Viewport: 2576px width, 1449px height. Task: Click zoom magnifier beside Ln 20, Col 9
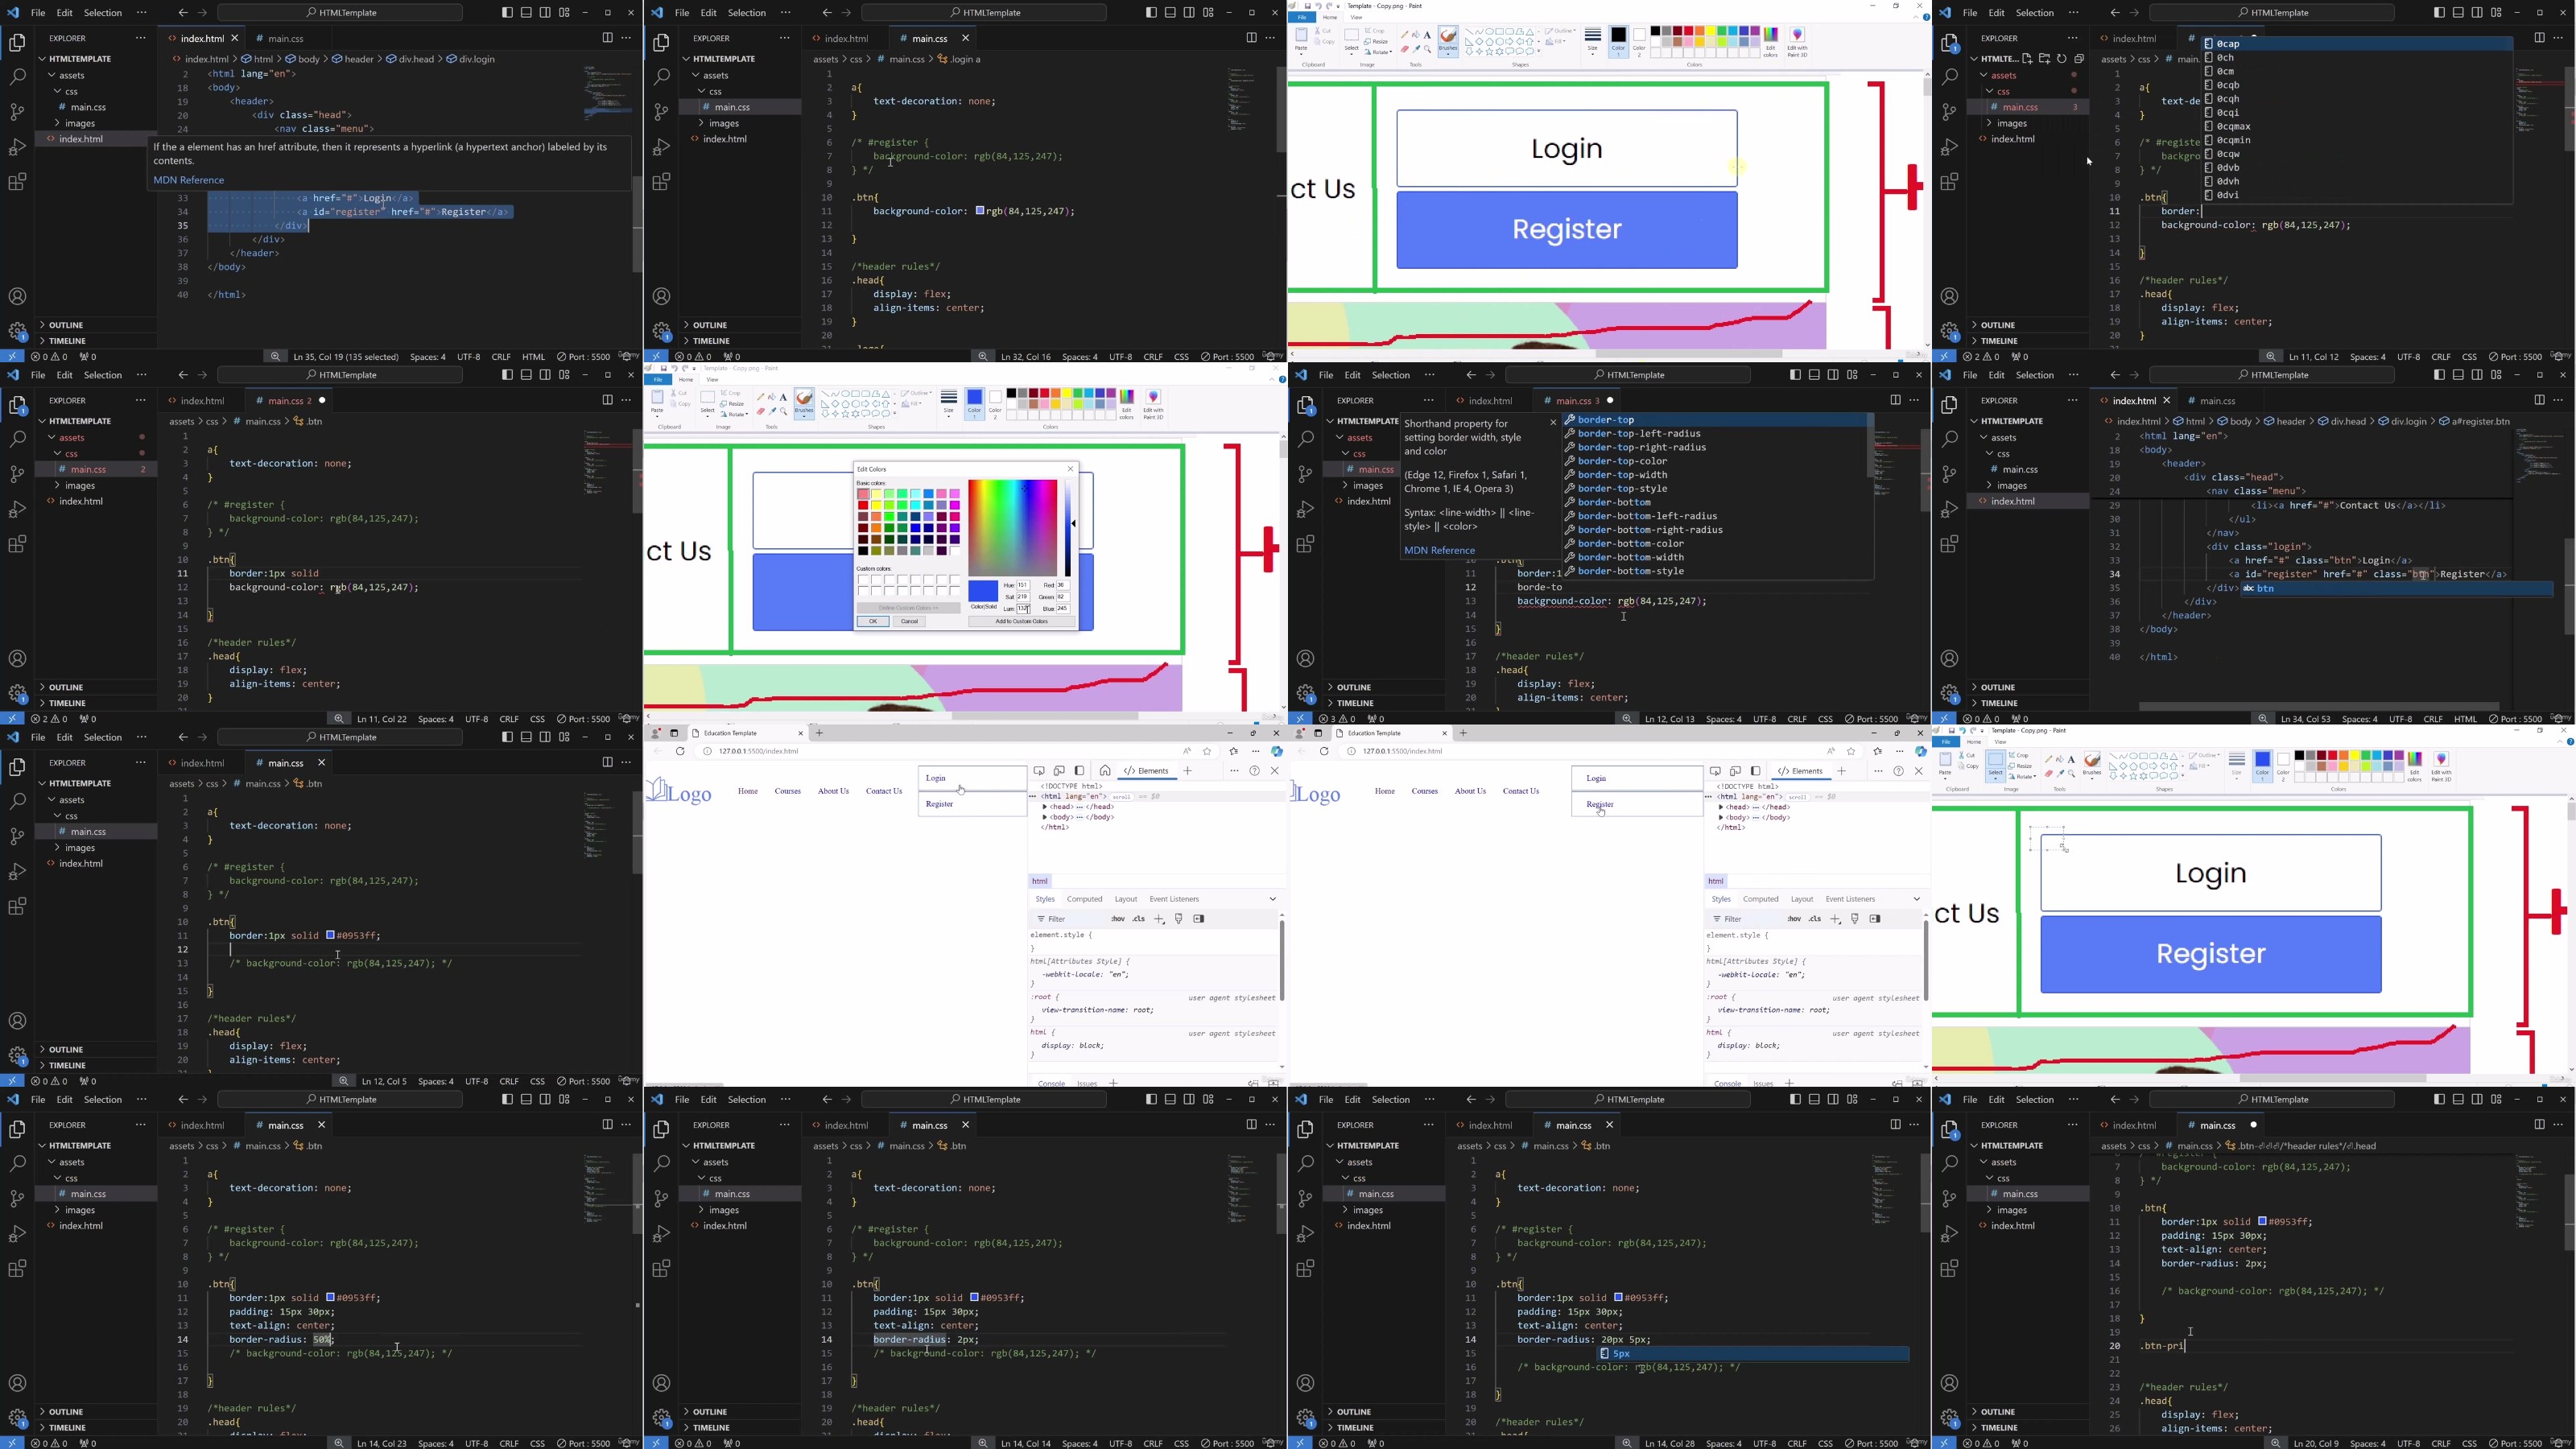pos(2275,1443)
